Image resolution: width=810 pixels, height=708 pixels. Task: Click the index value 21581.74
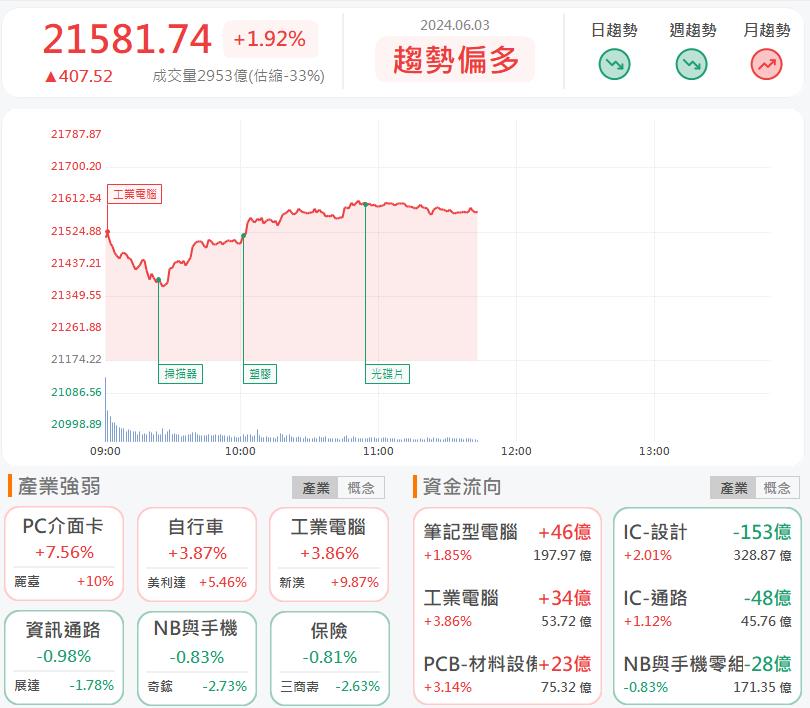[x=124, y=40]
